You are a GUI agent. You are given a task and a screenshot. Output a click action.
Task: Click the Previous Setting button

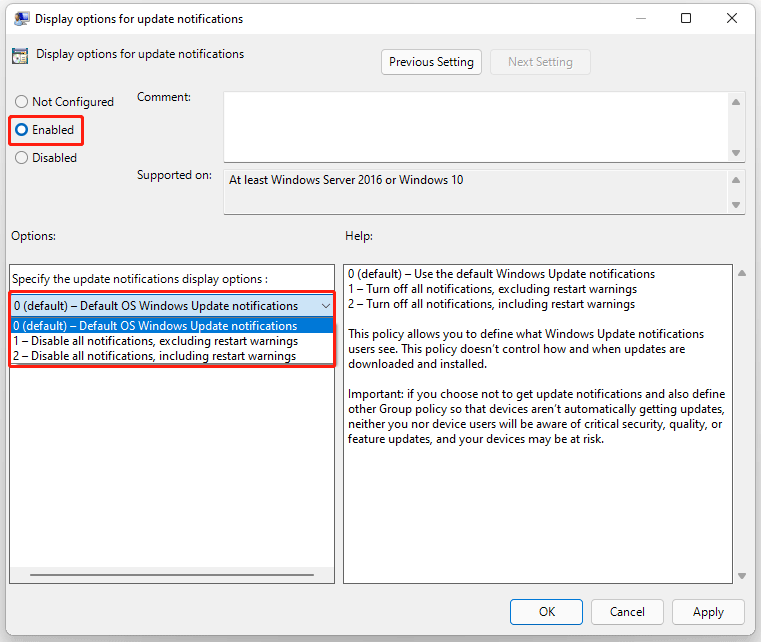tap(431, 62)
